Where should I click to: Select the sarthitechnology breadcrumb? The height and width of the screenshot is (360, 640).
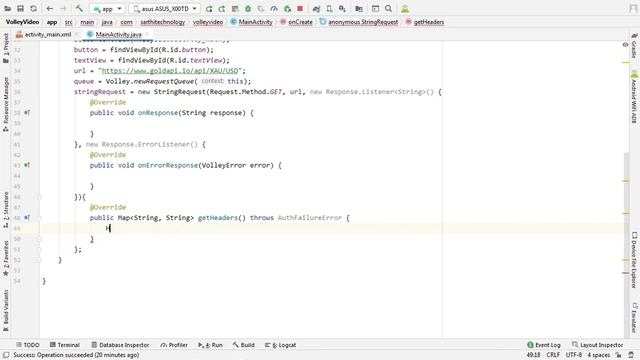coord(162,22)
